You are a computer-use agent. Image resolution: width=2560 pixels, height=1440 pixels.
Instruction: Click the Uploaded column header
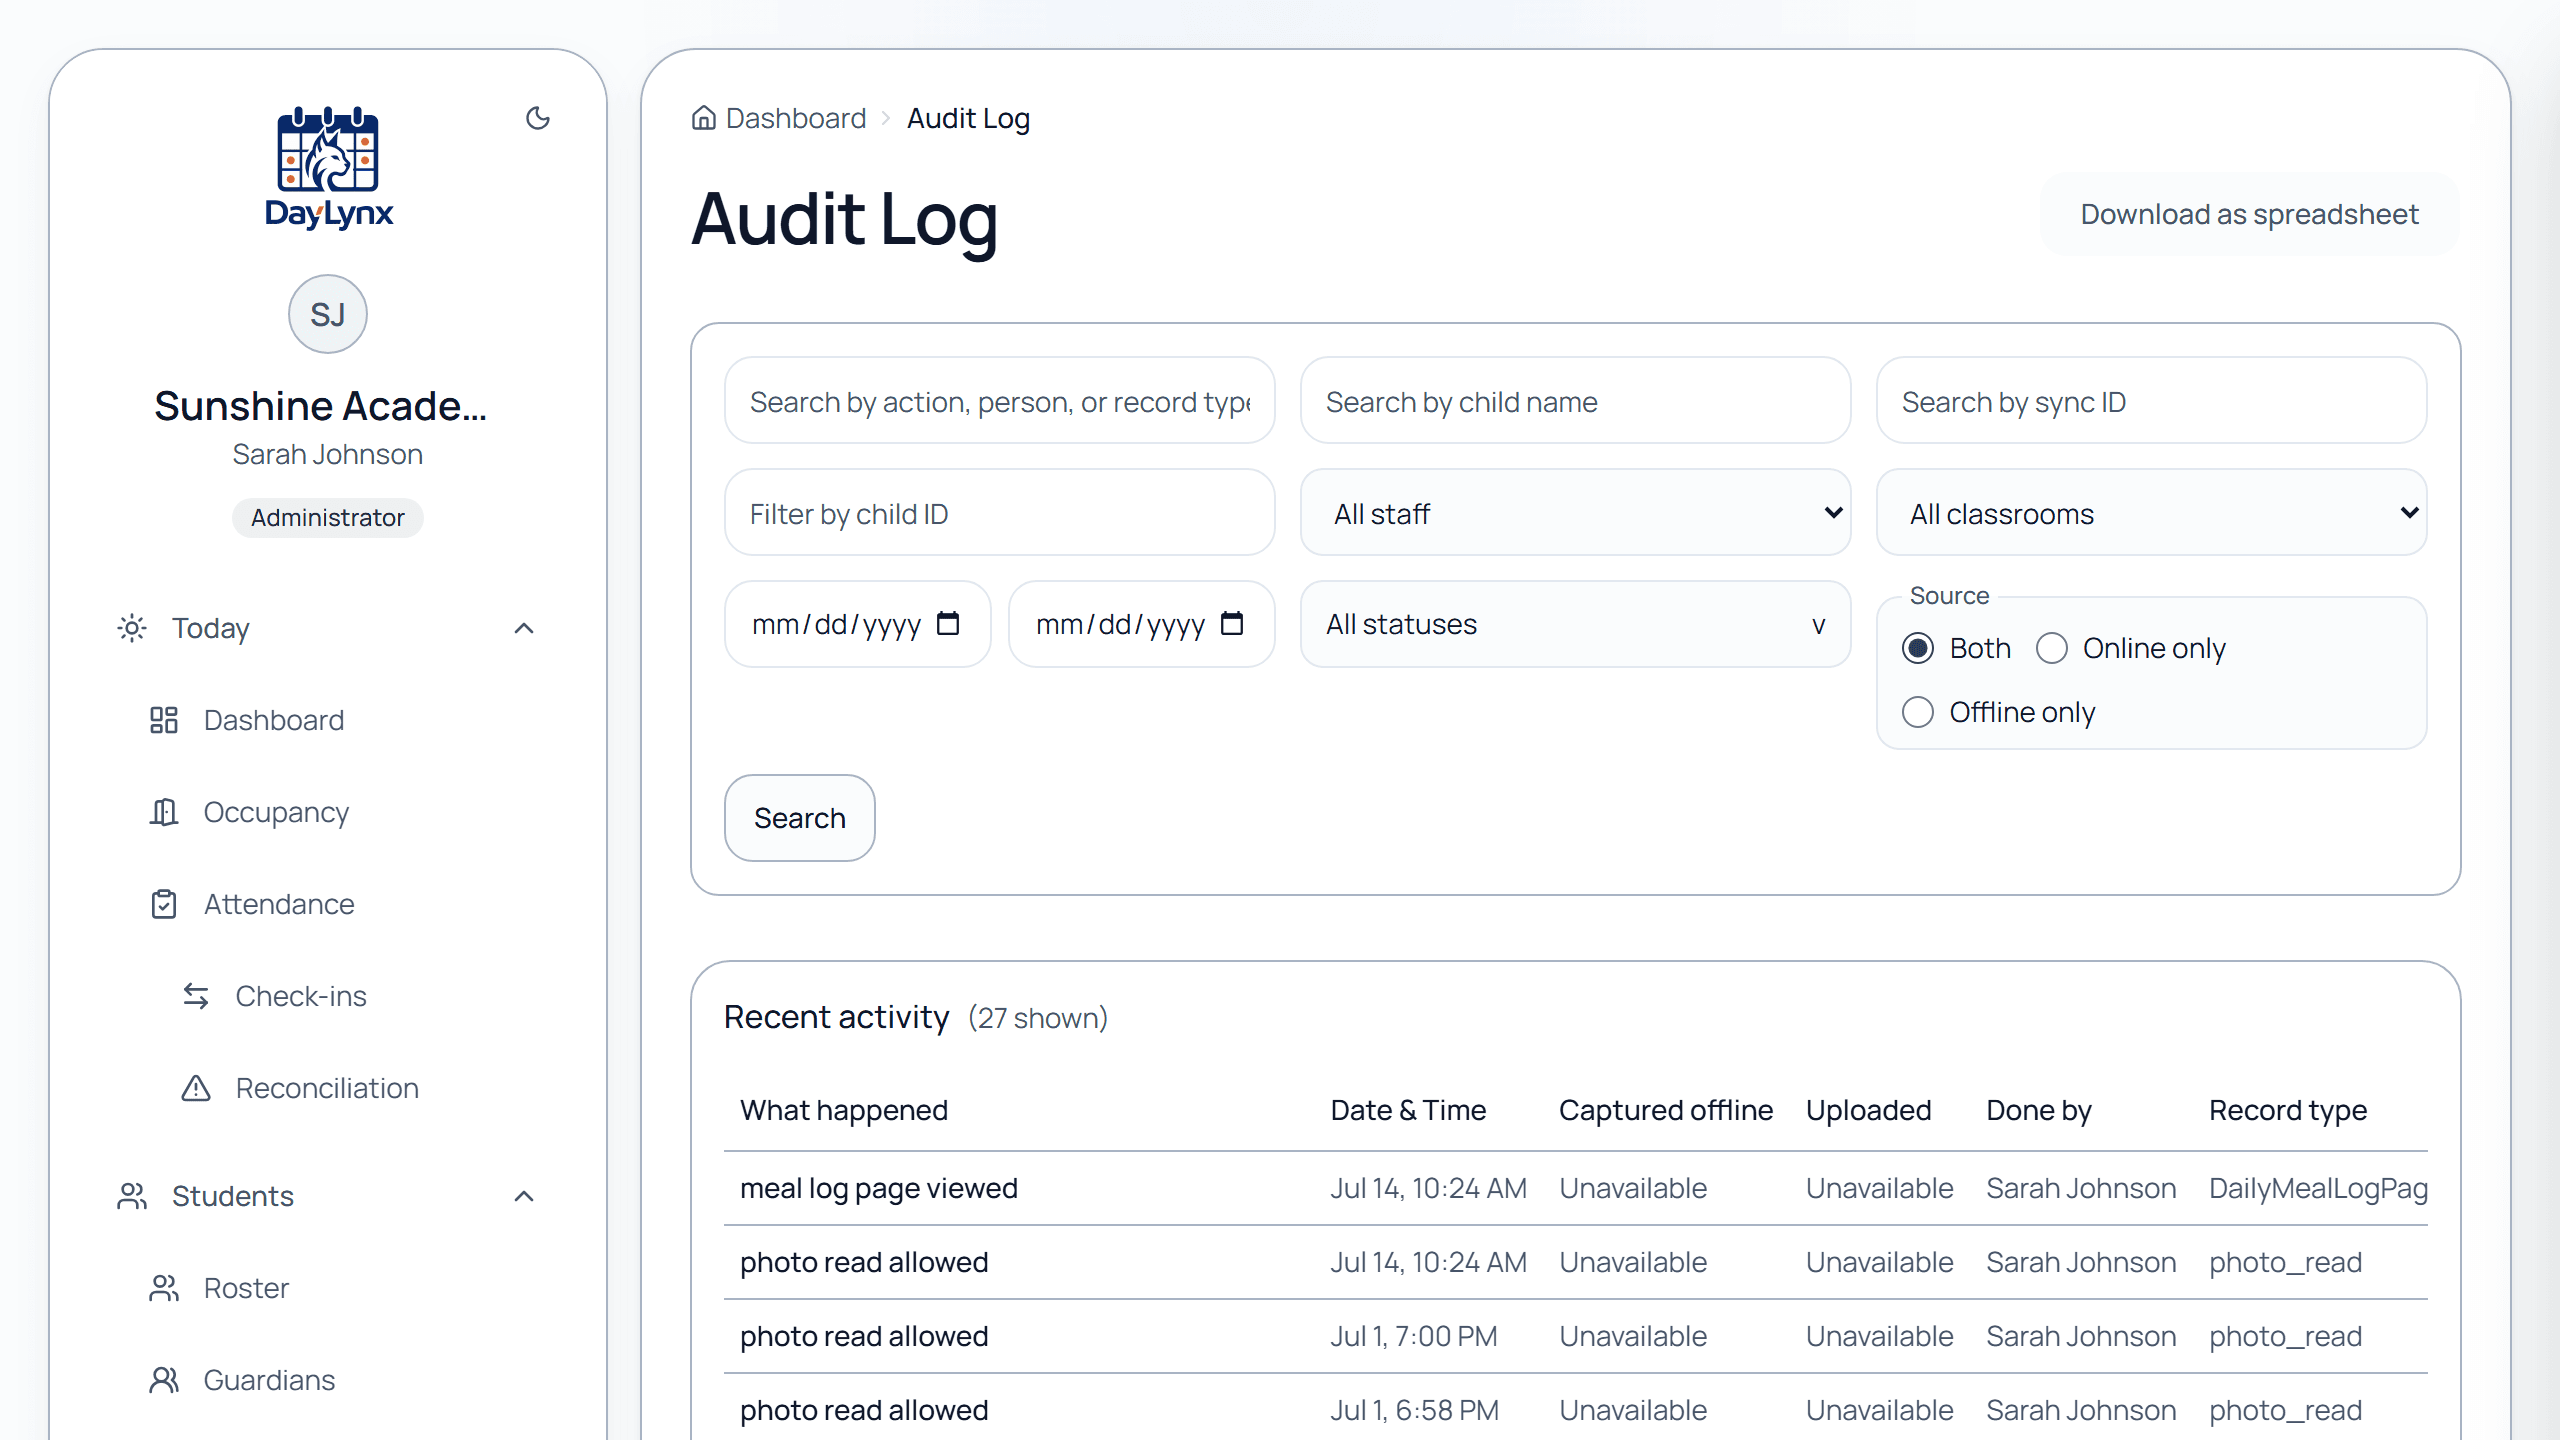1868,1110
